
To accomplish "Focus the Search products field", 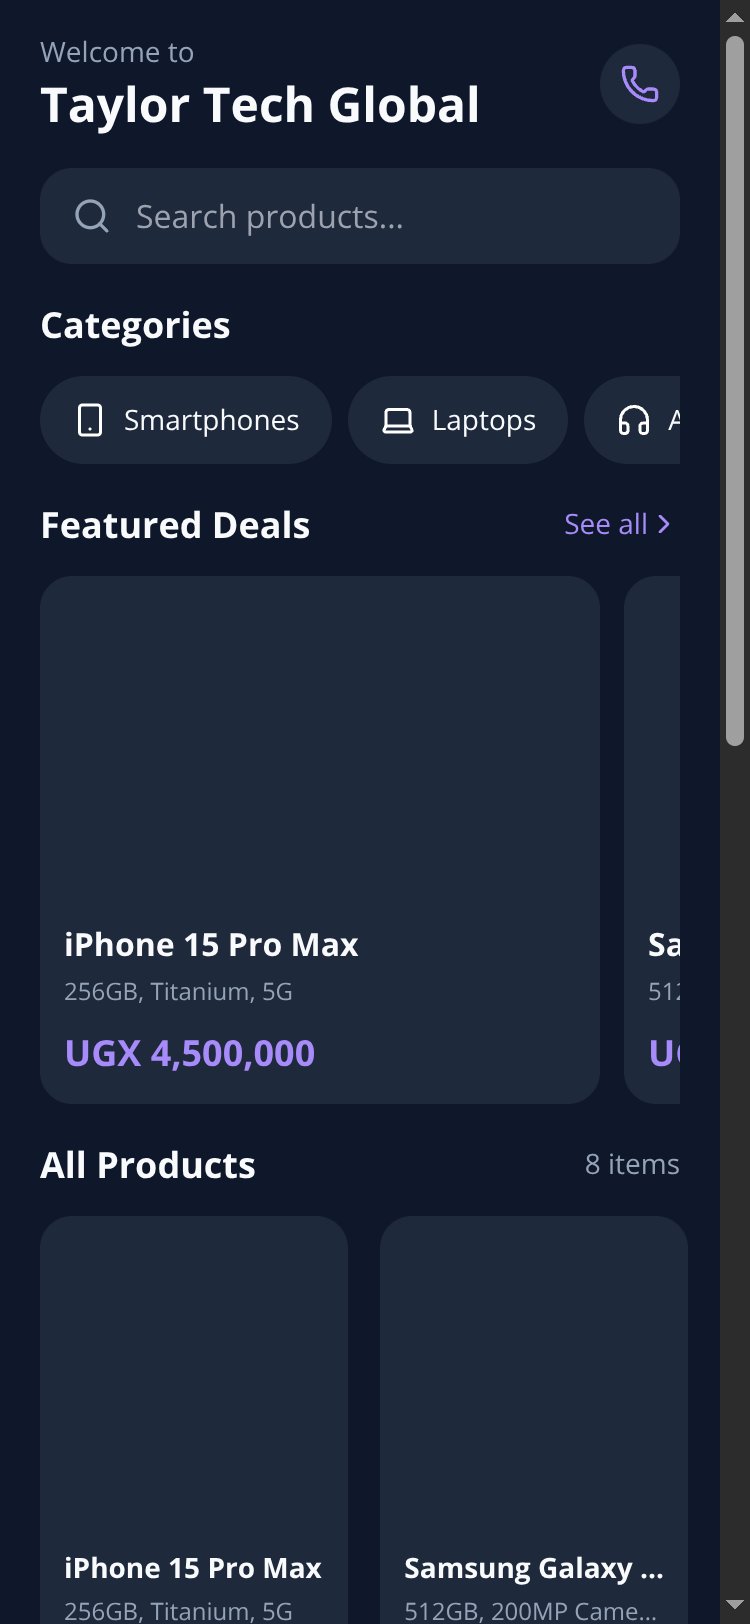I will [x=360, y=216].
